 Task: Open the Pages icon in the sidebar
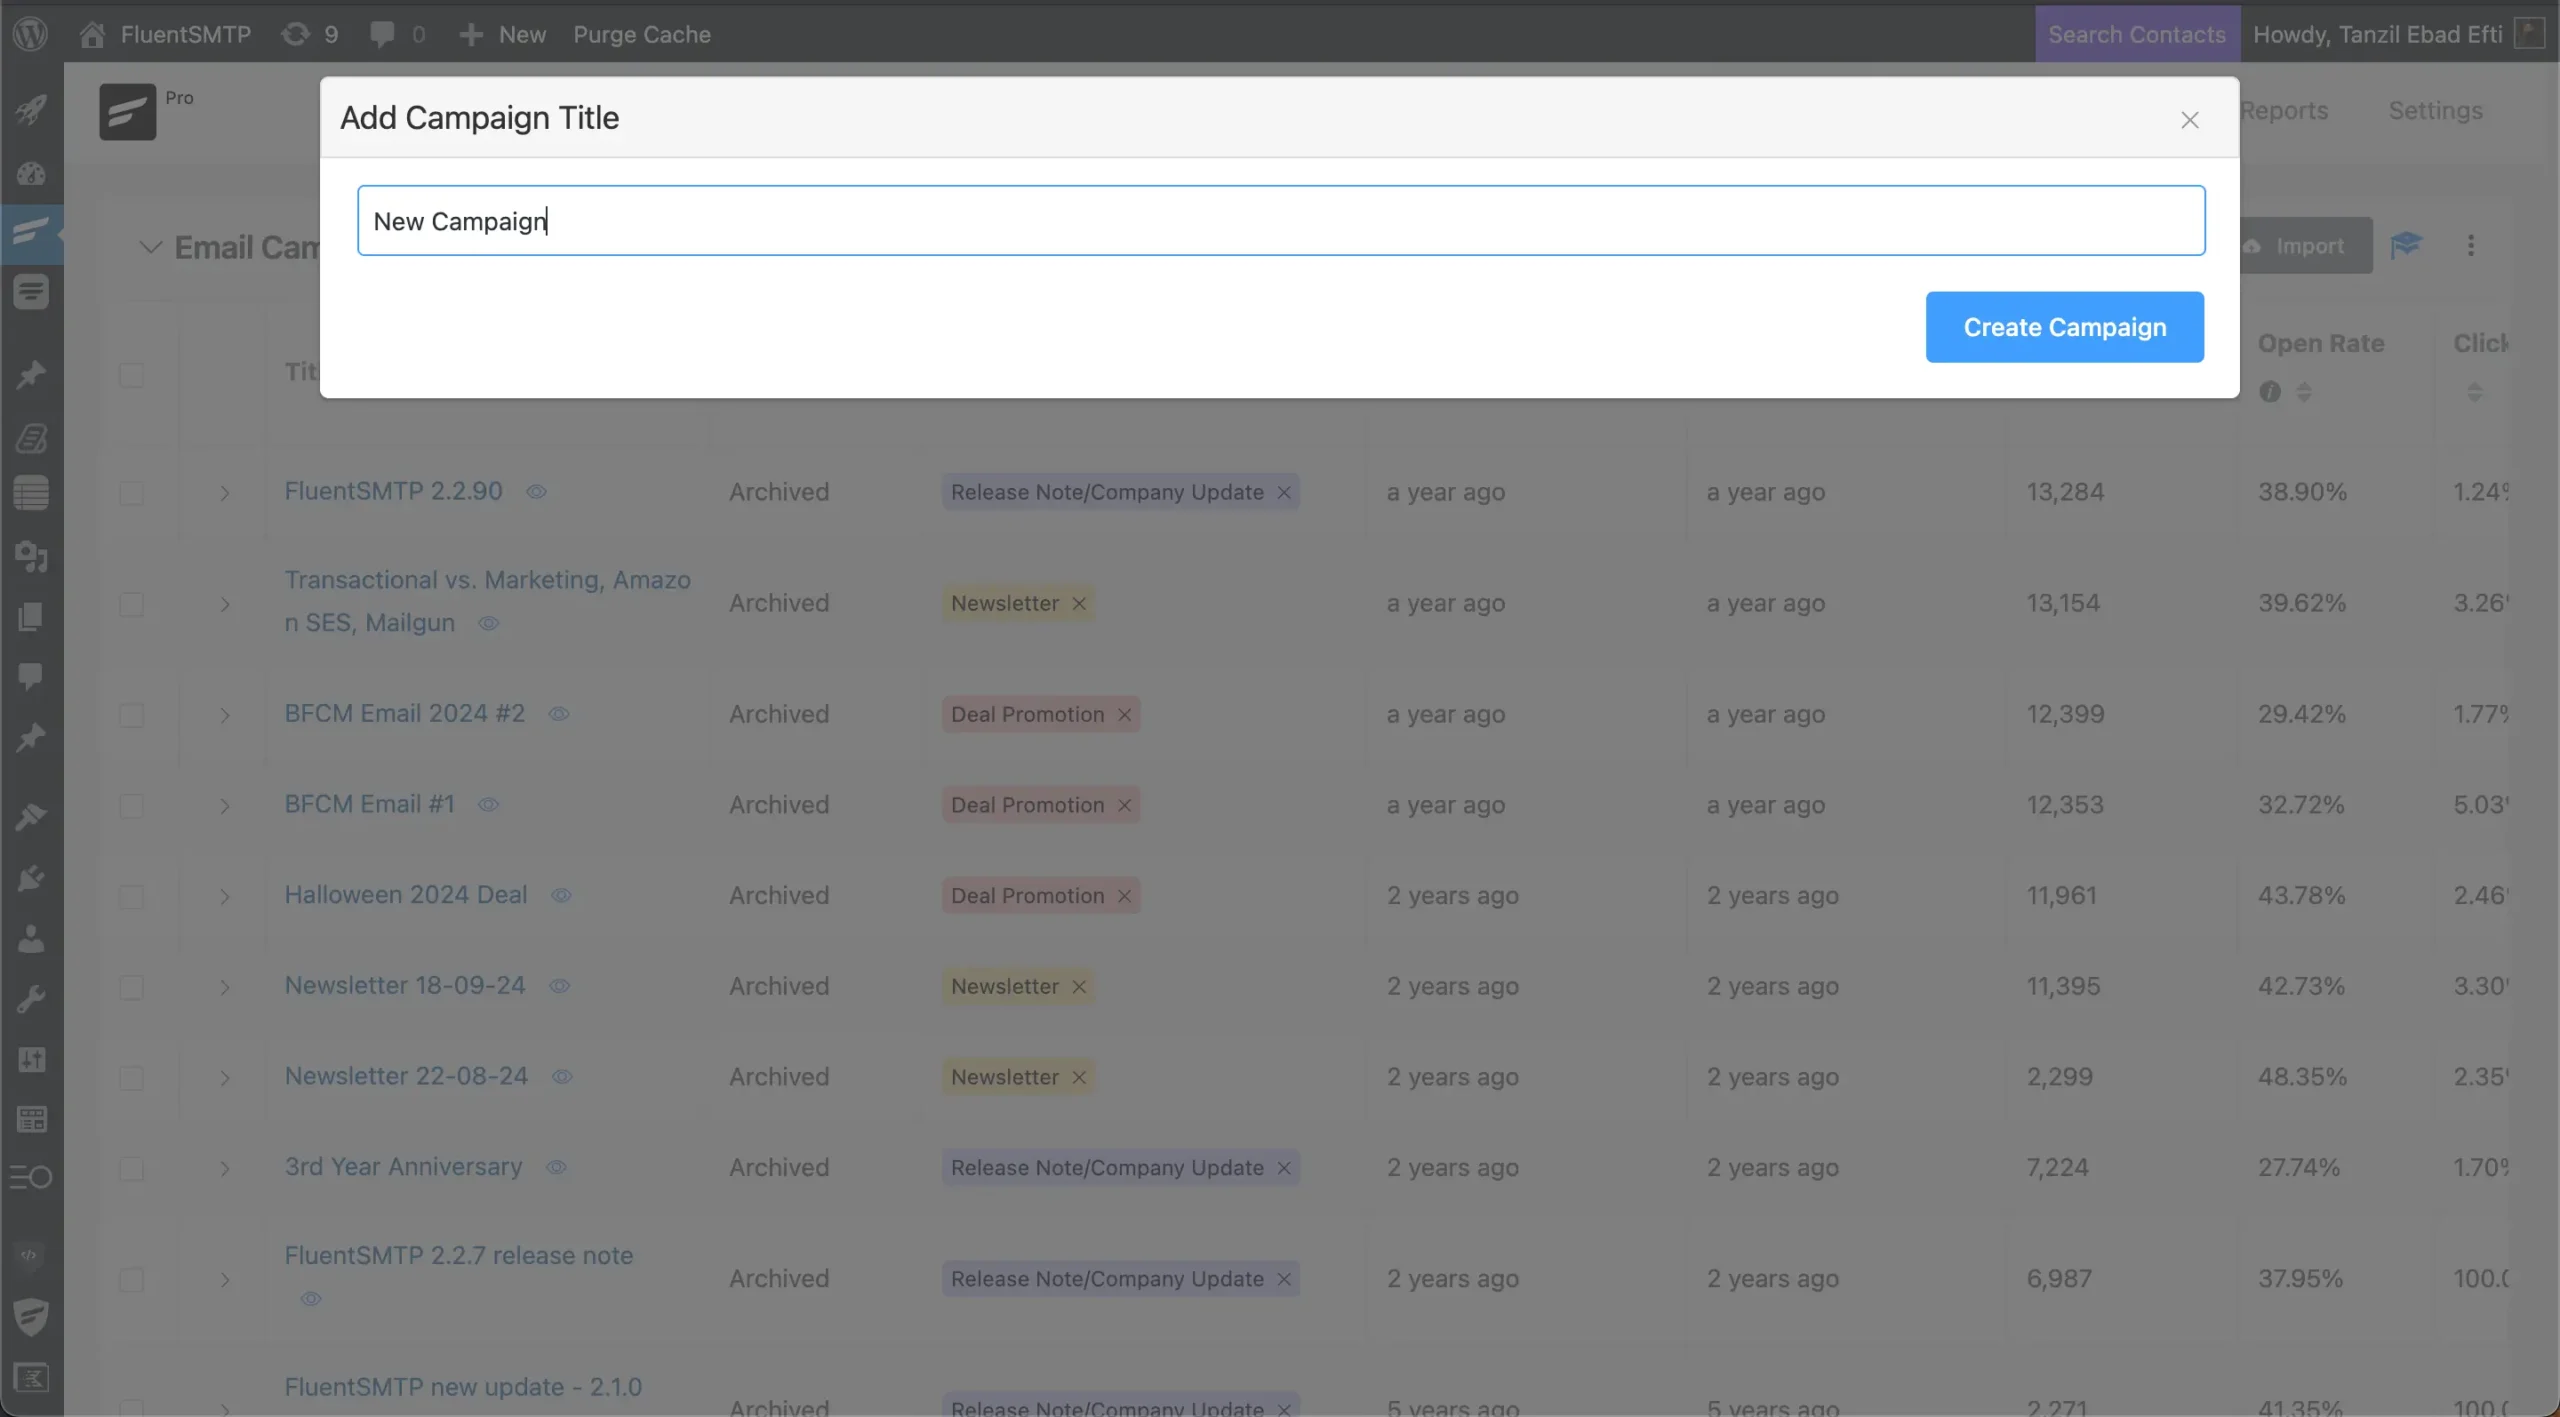pyautogui.click(x=31, y=616)
